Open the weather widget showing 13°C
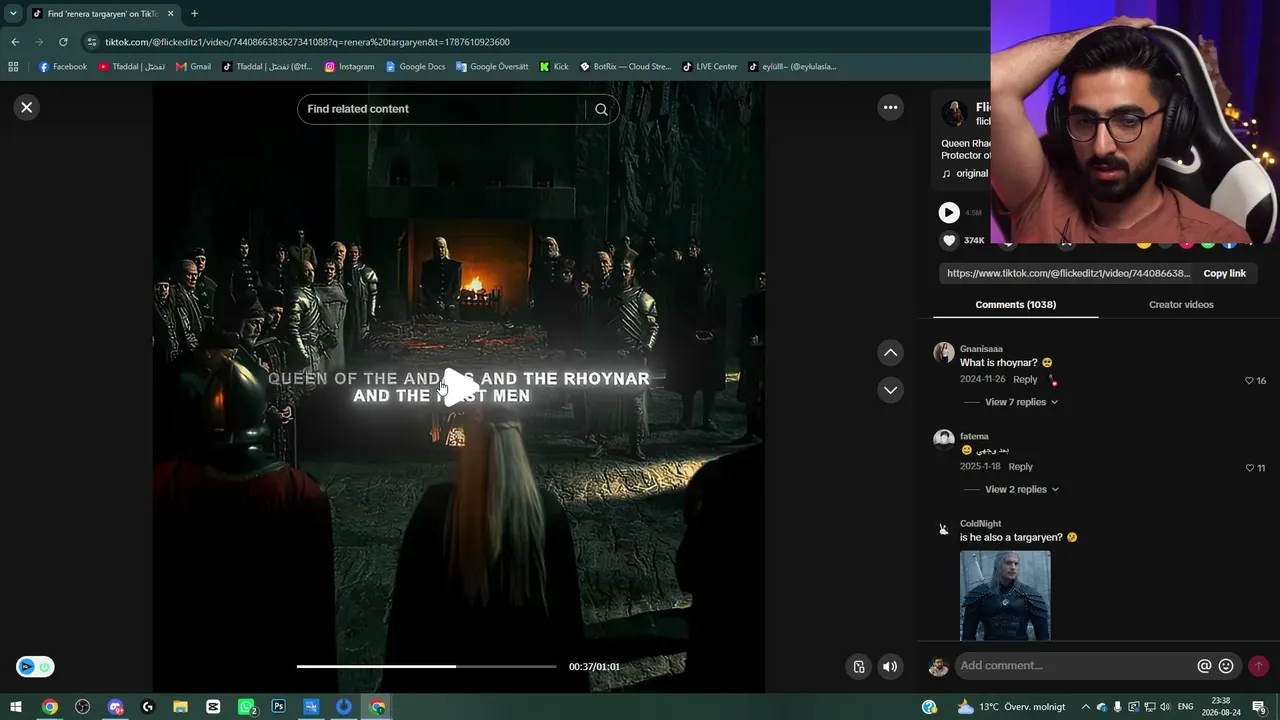The height and width of the screenshot is (720, 1280). click(1011, 707)
